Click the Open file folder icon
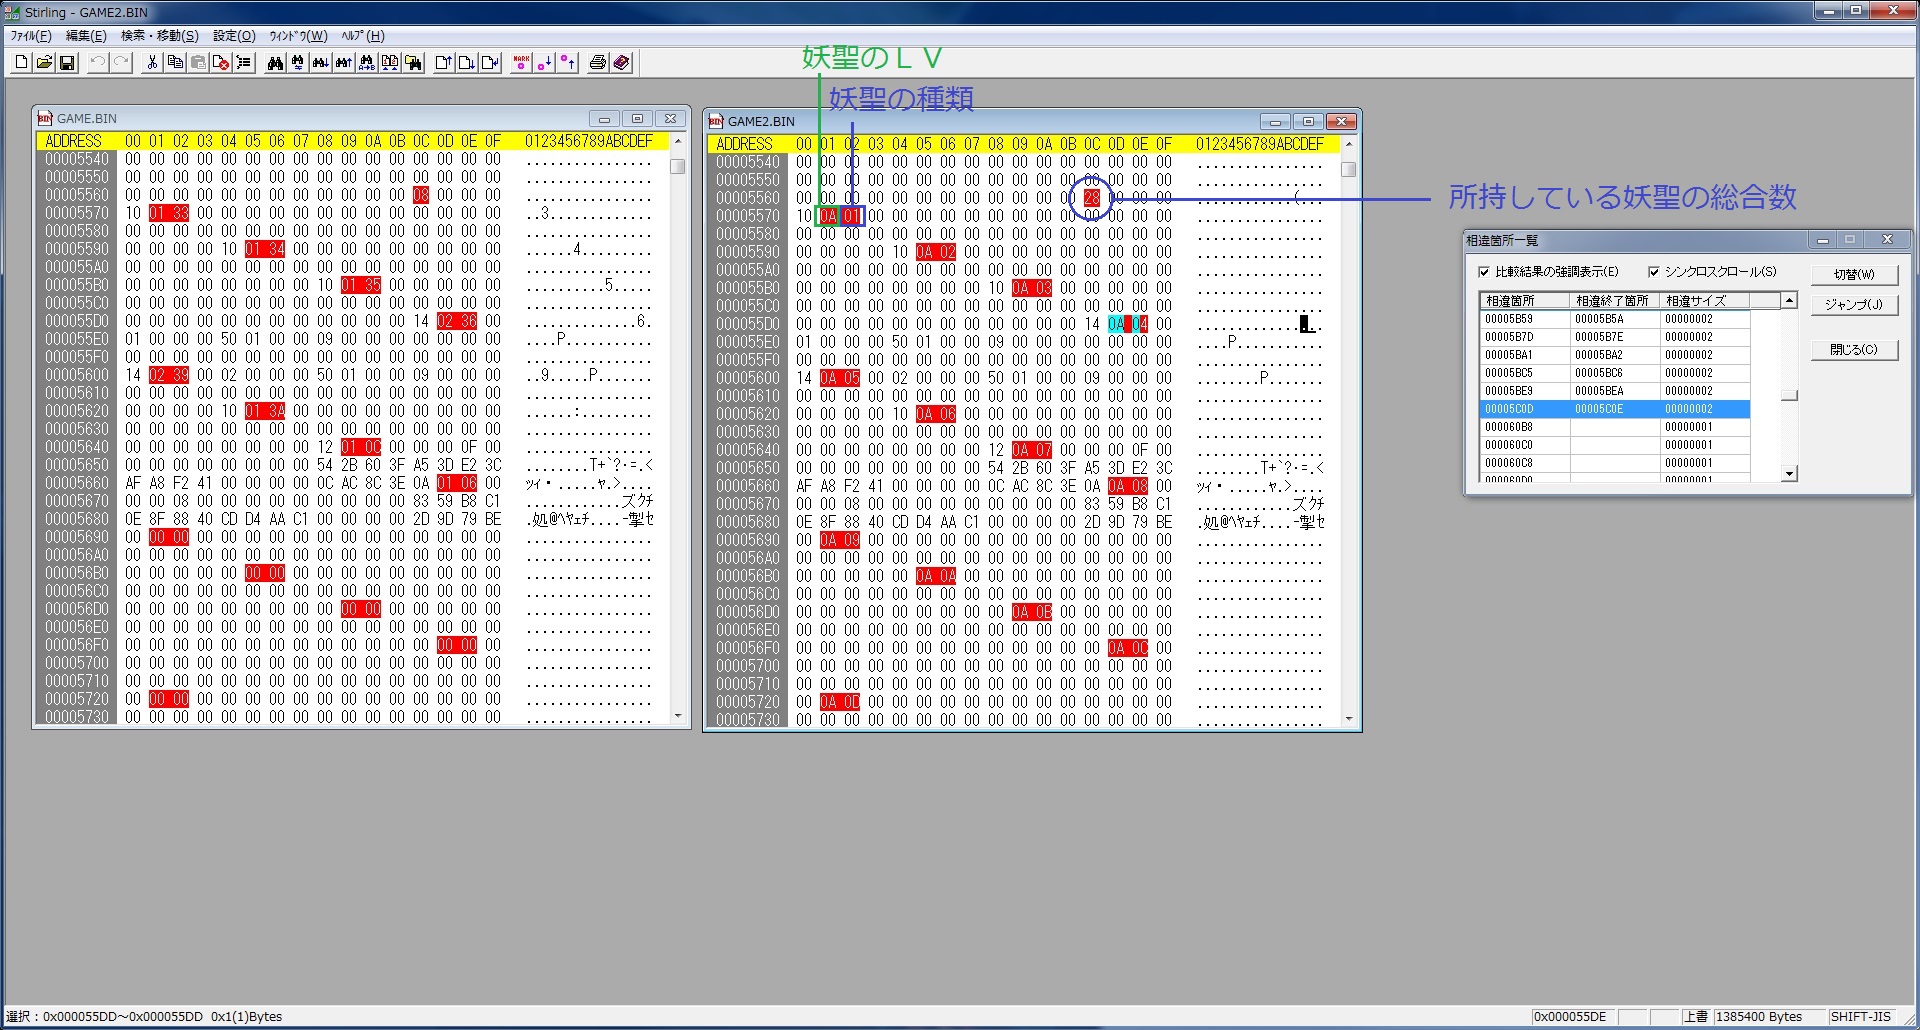The width and height of the screenshot is (1920, 1030). pyautogui.click(x=44, y=63)
